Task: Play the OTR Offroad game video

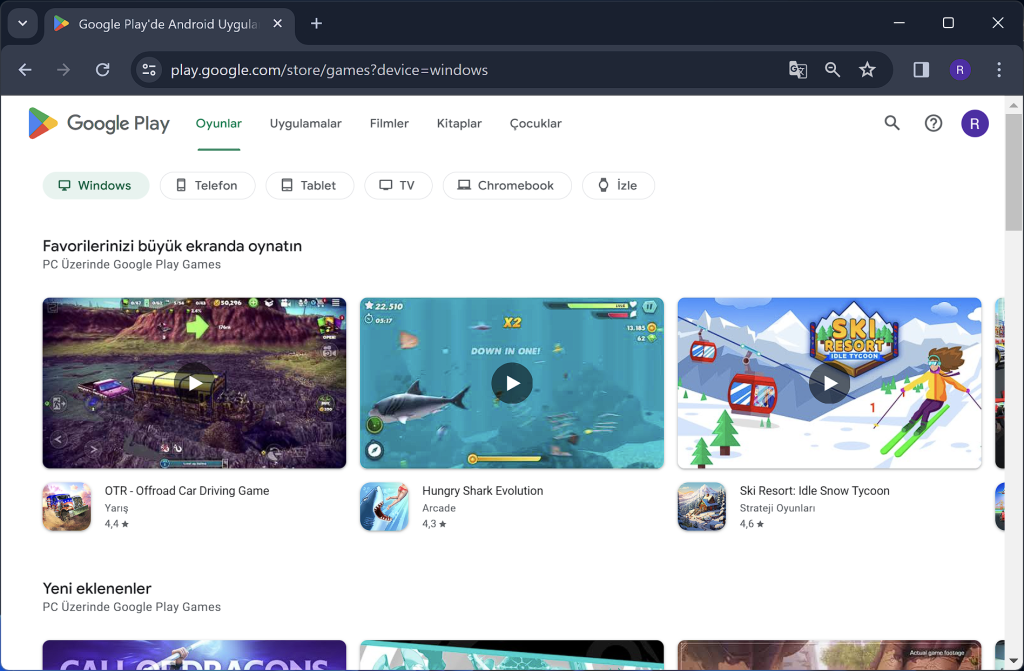Action: pos(195,384)
